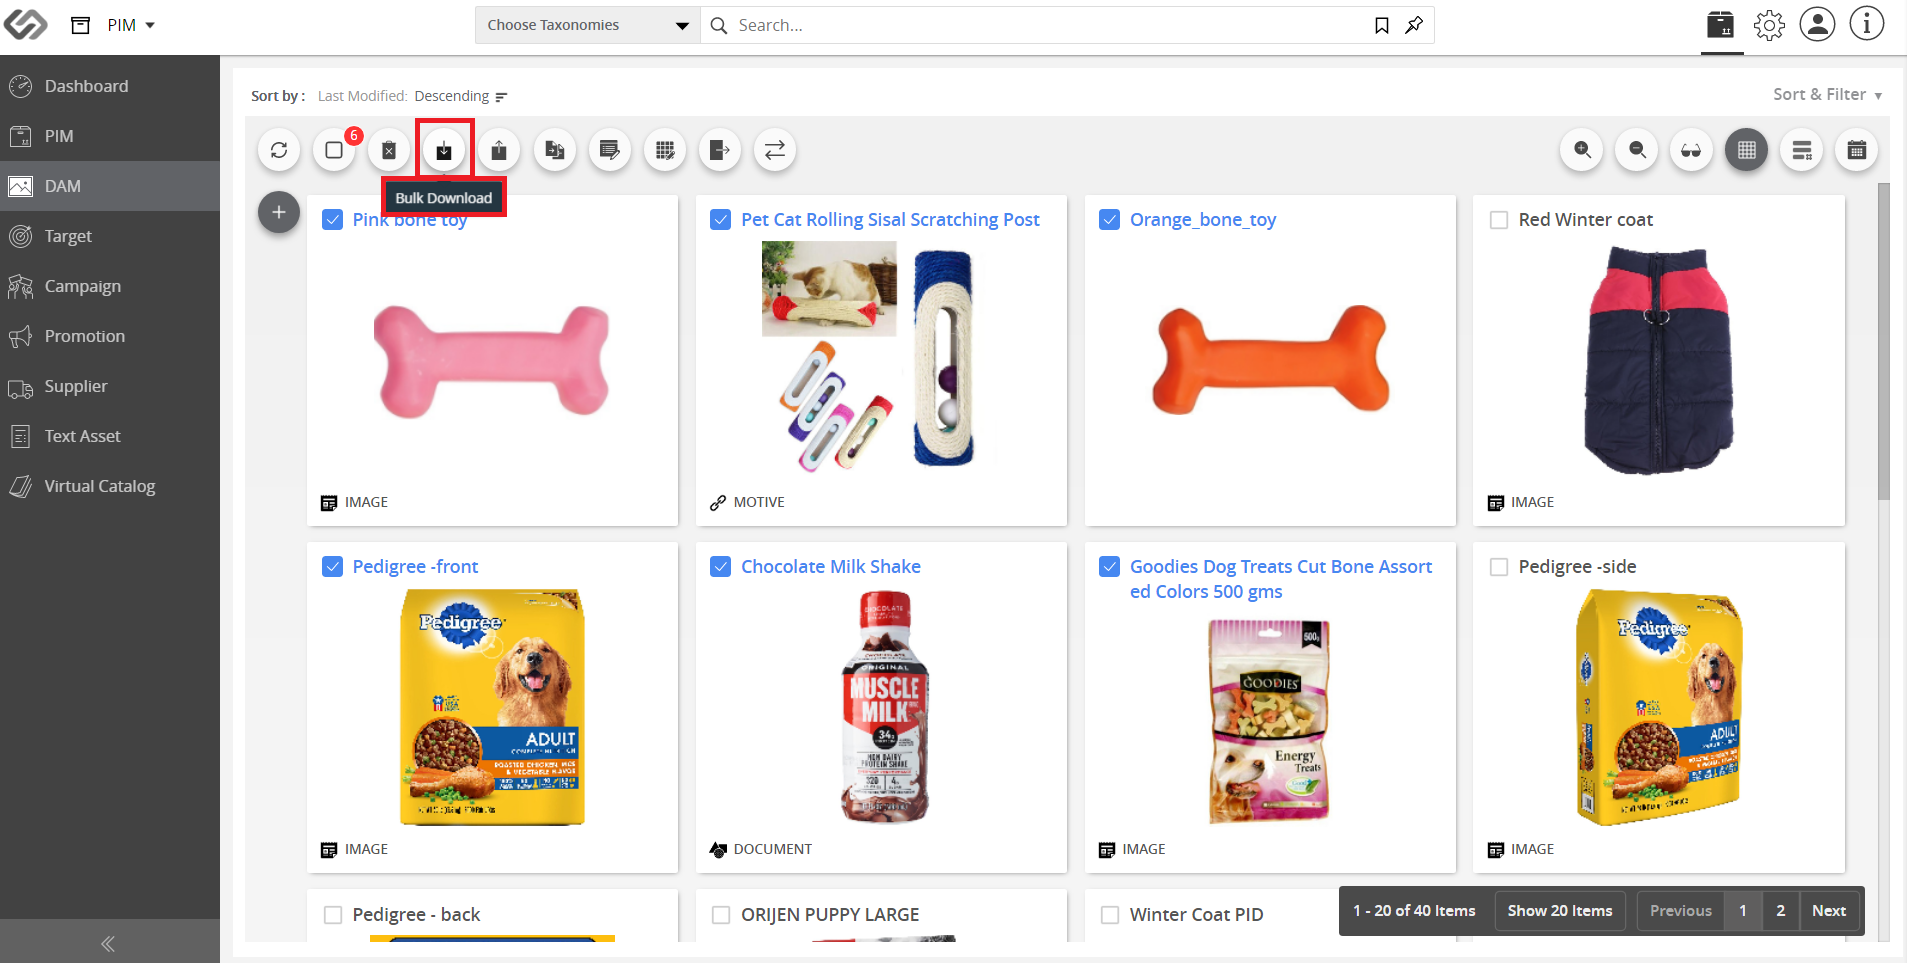1907x963 pixels.
Task: Click the trash-can delete icon in toolbar
Action: point(389,150)
